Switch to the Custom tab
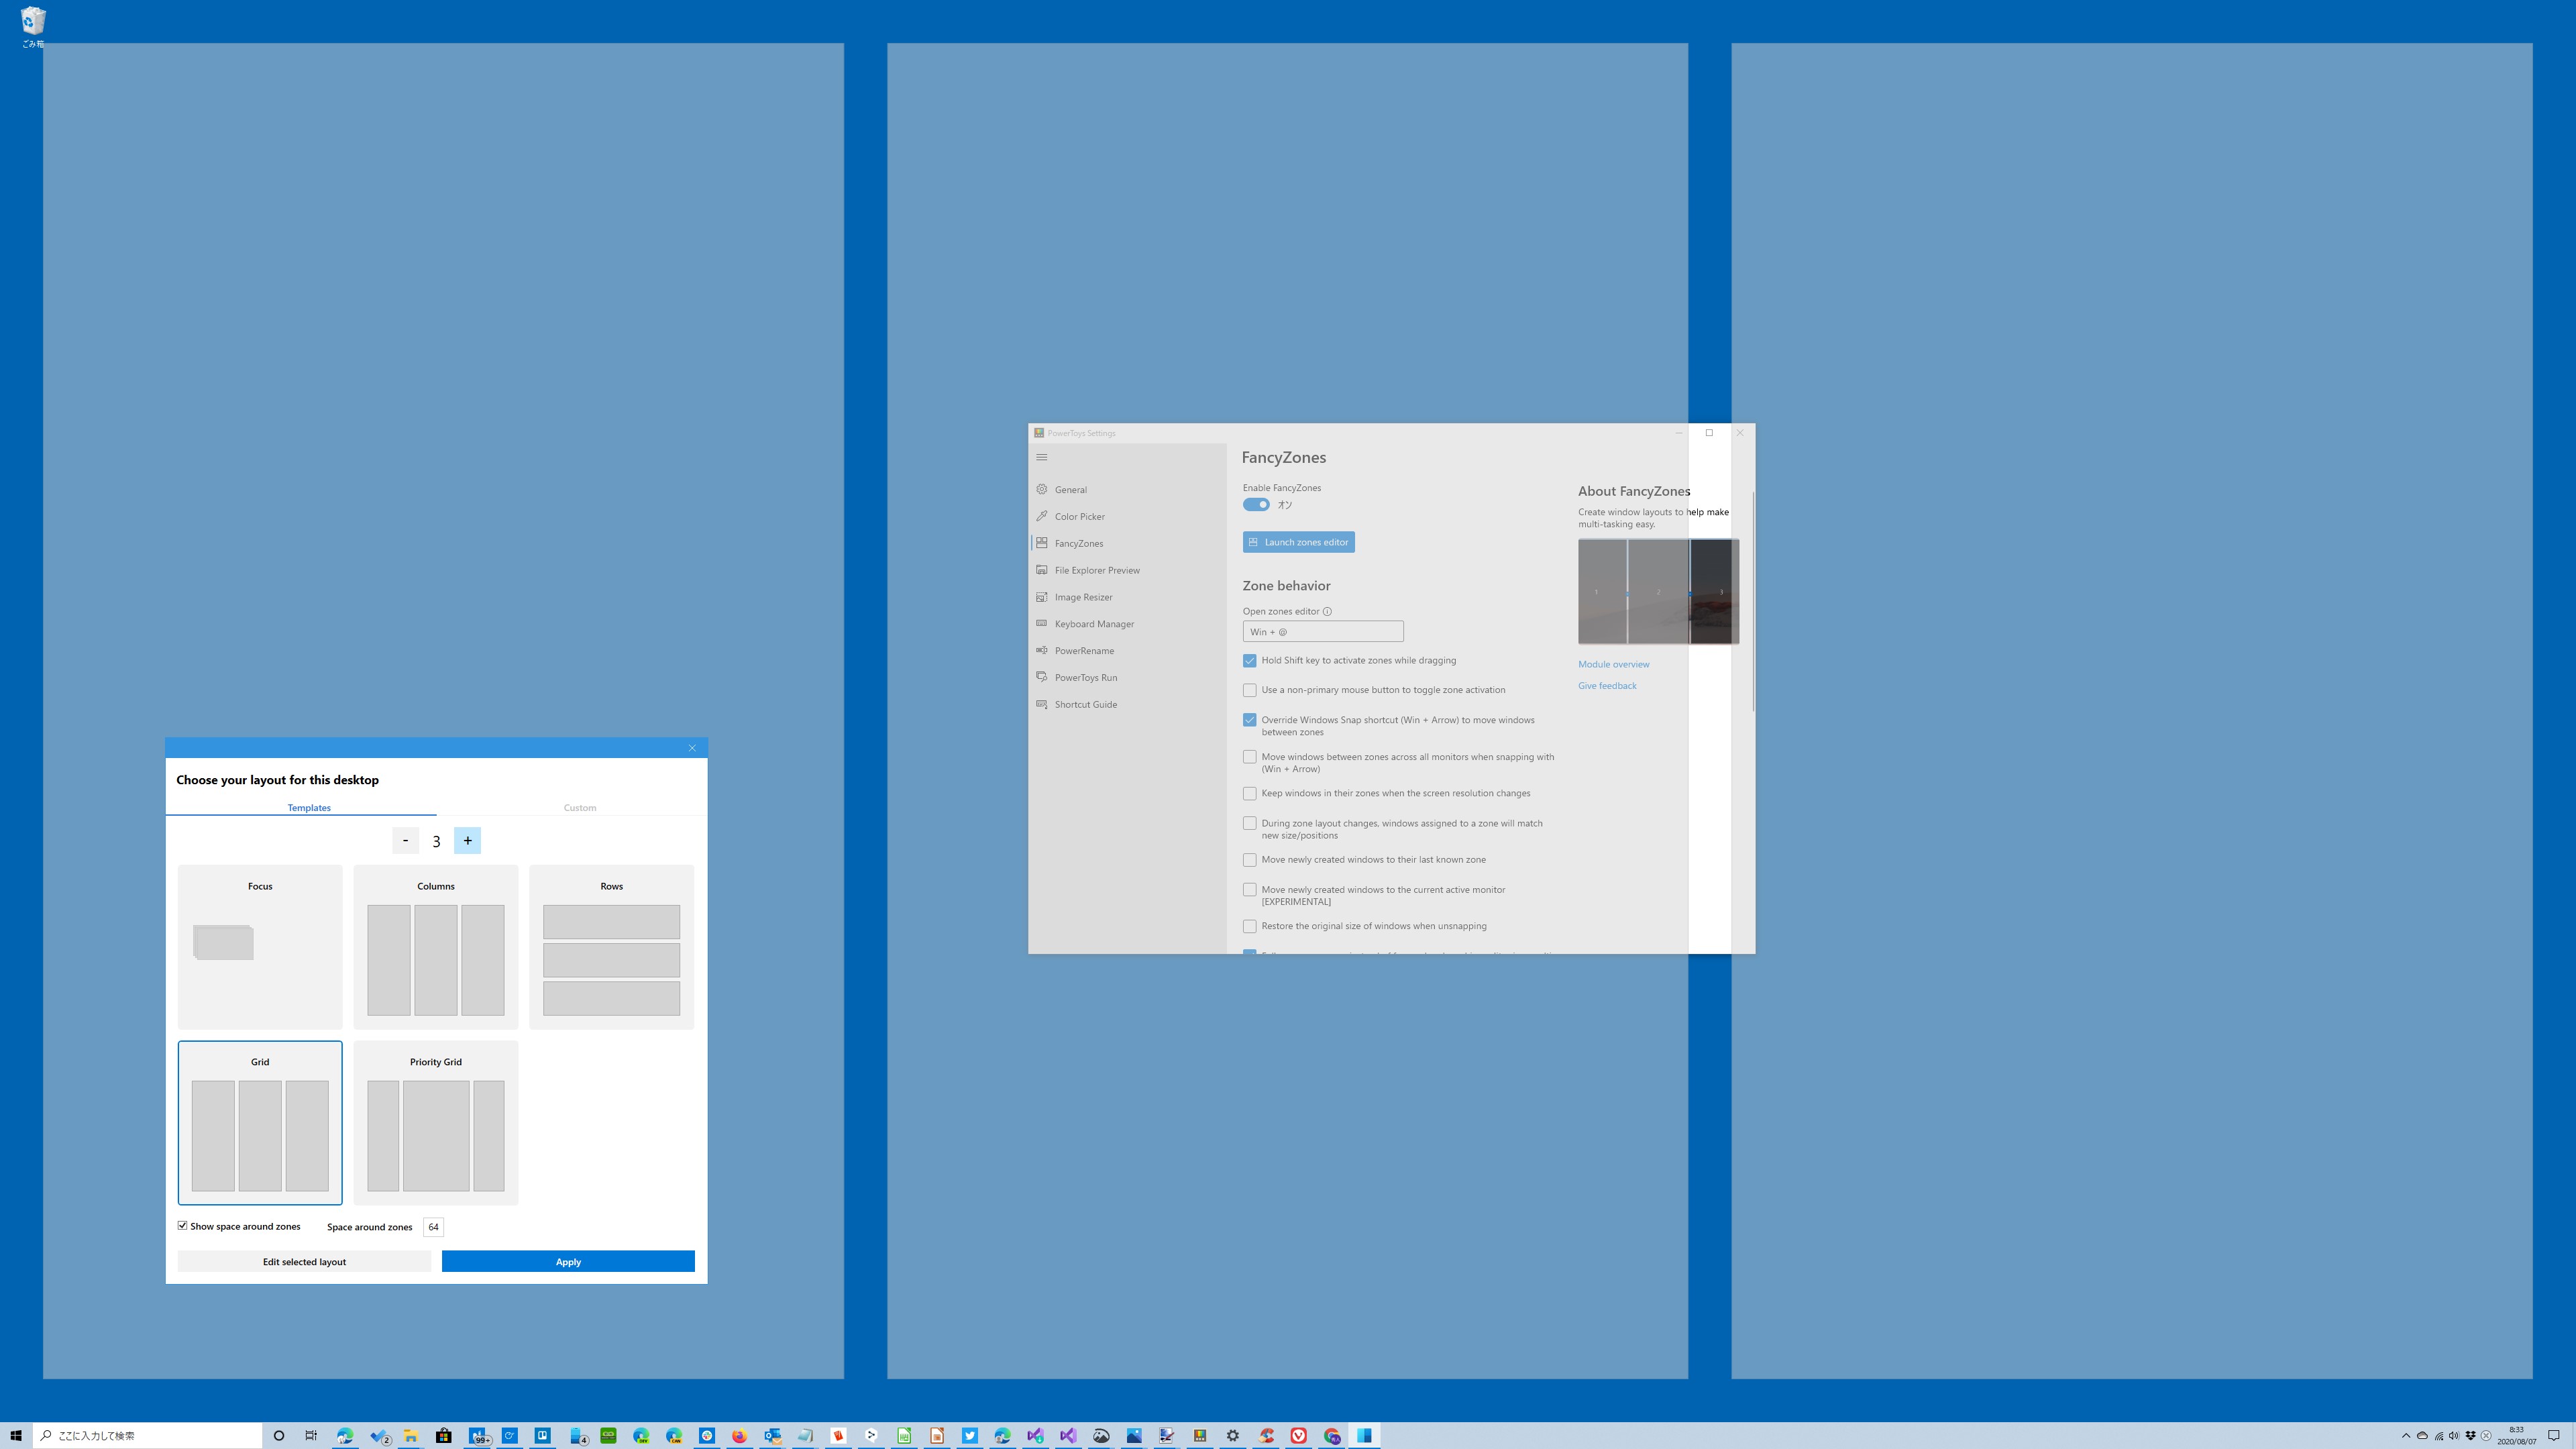 coord(579,808)
